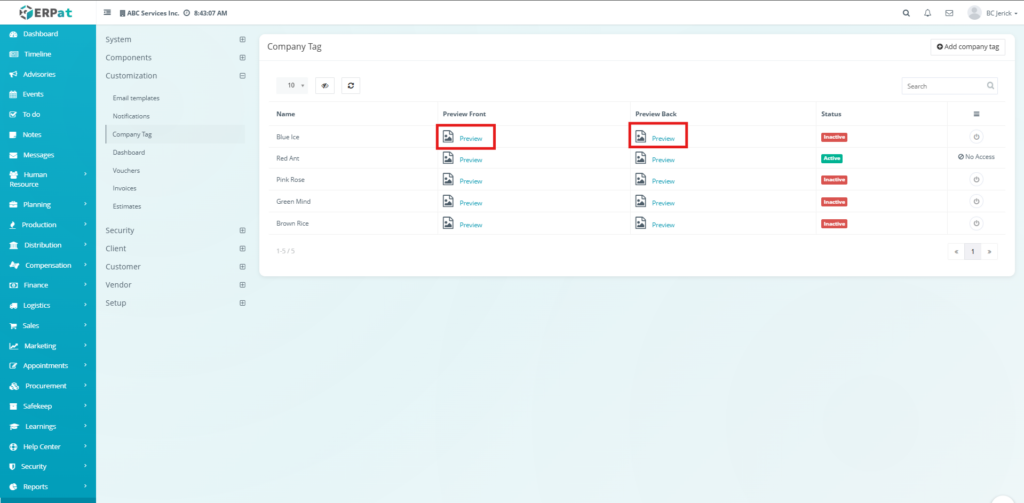Click the refresh table icon button
This screenshot has height=503, width=1024.
click(350, 86)
